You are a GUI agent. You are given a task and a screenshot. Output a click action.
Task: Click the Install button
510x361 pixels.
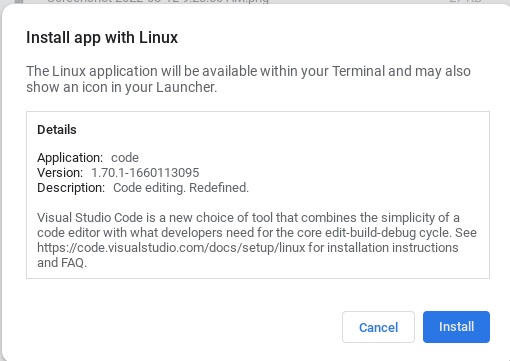(456, 327)
